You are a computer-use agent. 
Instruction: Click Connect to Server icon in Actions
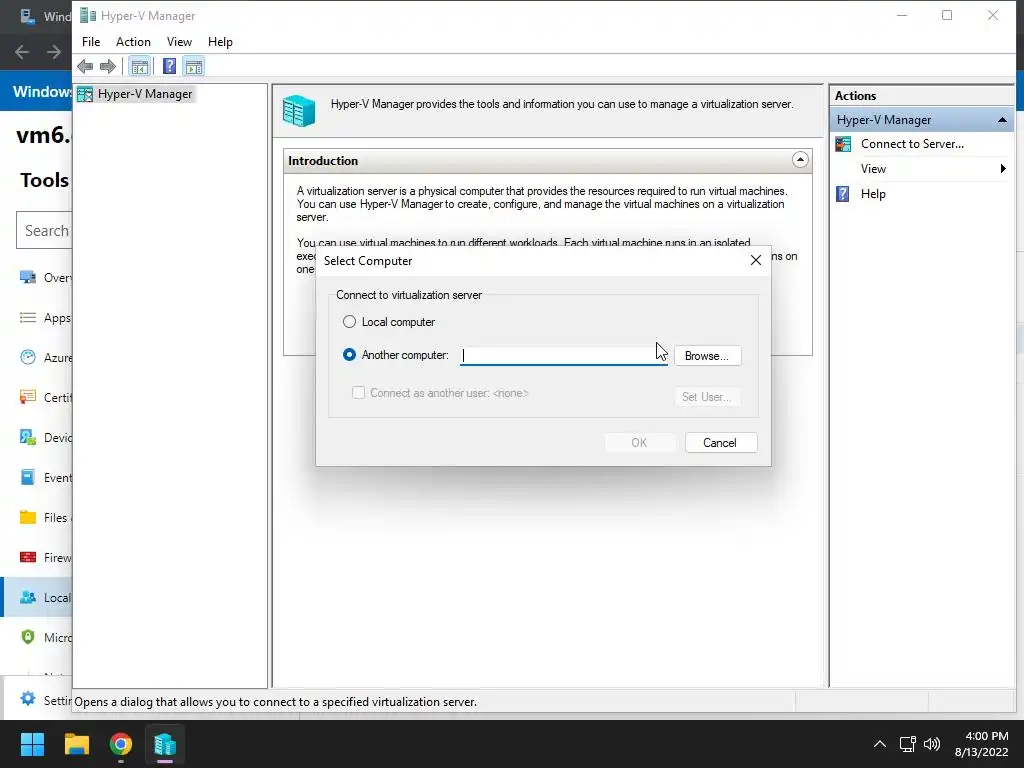(x=843, y=144)
